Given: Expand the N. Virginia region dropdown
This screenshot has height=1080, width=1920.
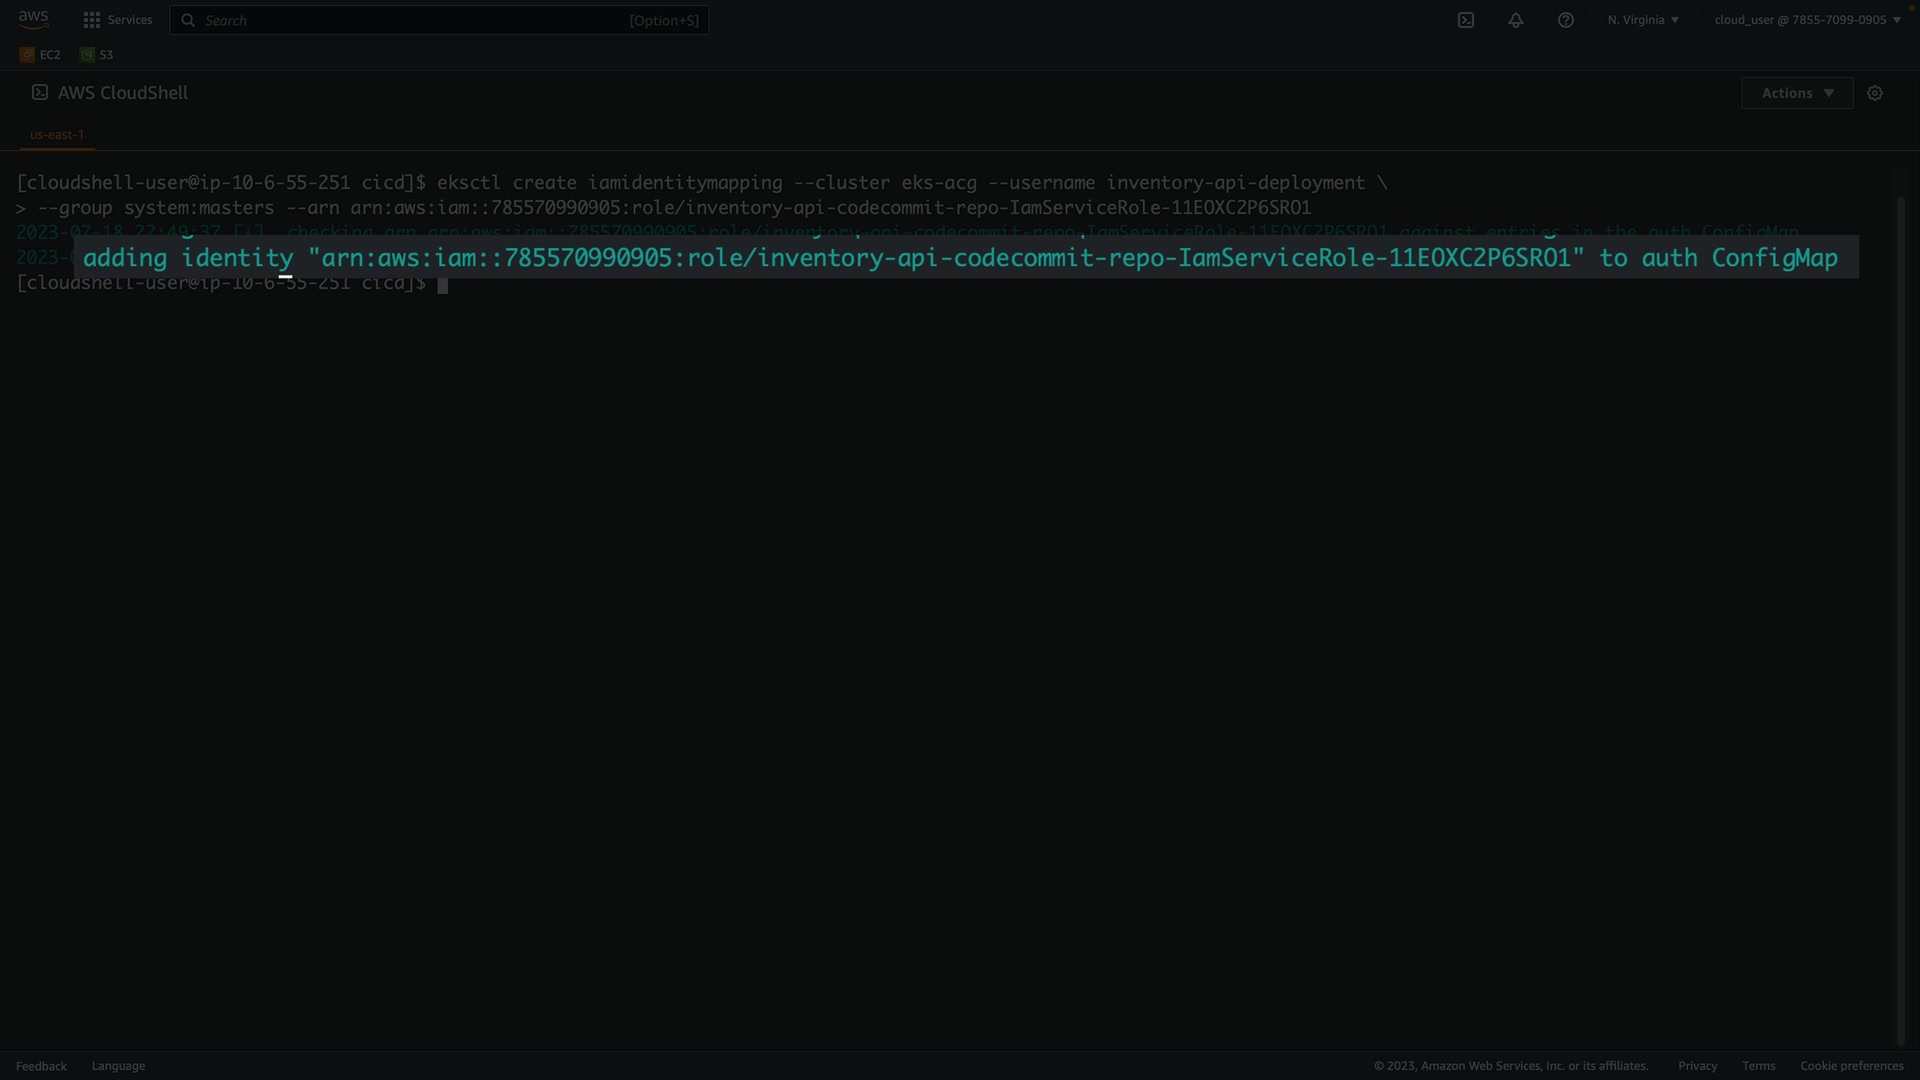Looking at the screenshot, I should [1643, 20].
